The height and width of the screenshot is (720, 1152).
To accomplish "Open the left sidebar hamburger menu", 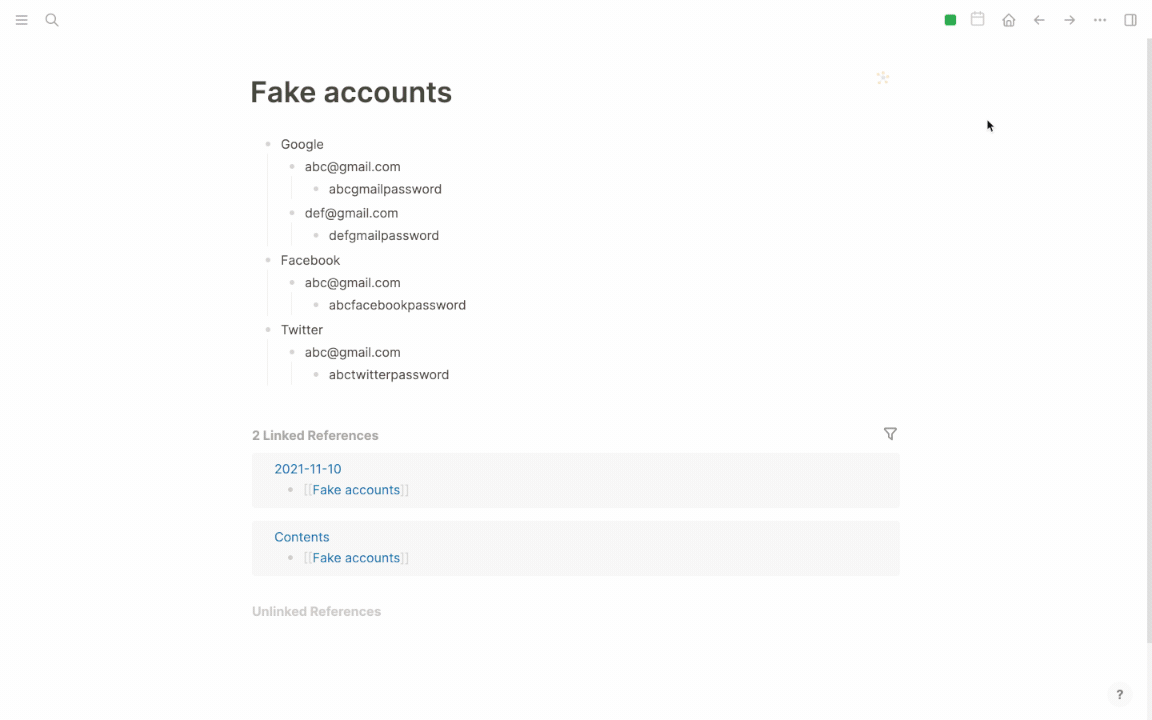I will tap(21, 20).
